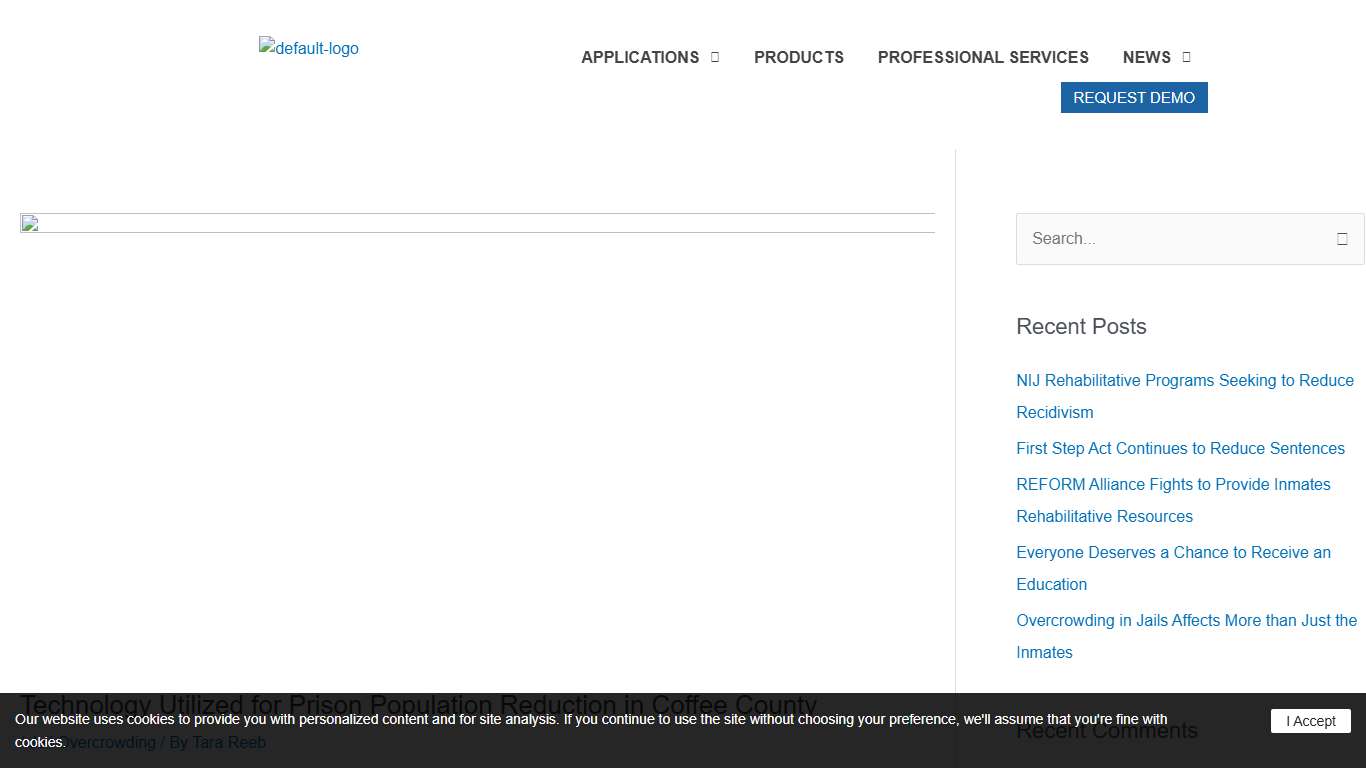Focus the Search text field
Viewport: 1366px width, 768px height.
click(x=1170, y=239)
